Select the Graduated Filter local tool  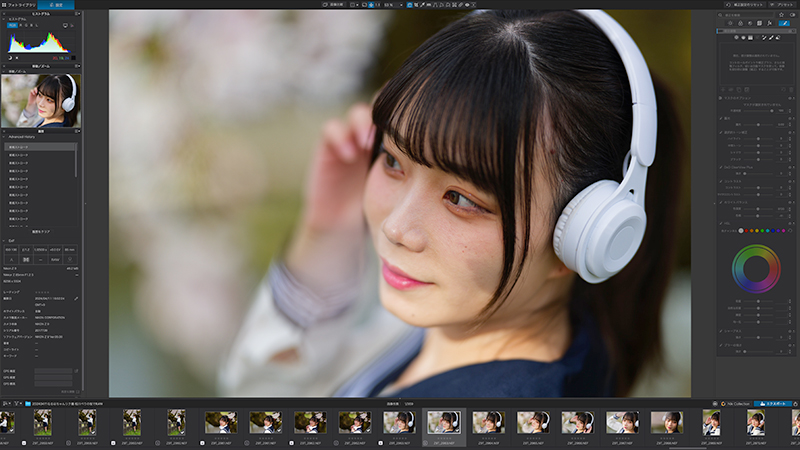(750, 37)
